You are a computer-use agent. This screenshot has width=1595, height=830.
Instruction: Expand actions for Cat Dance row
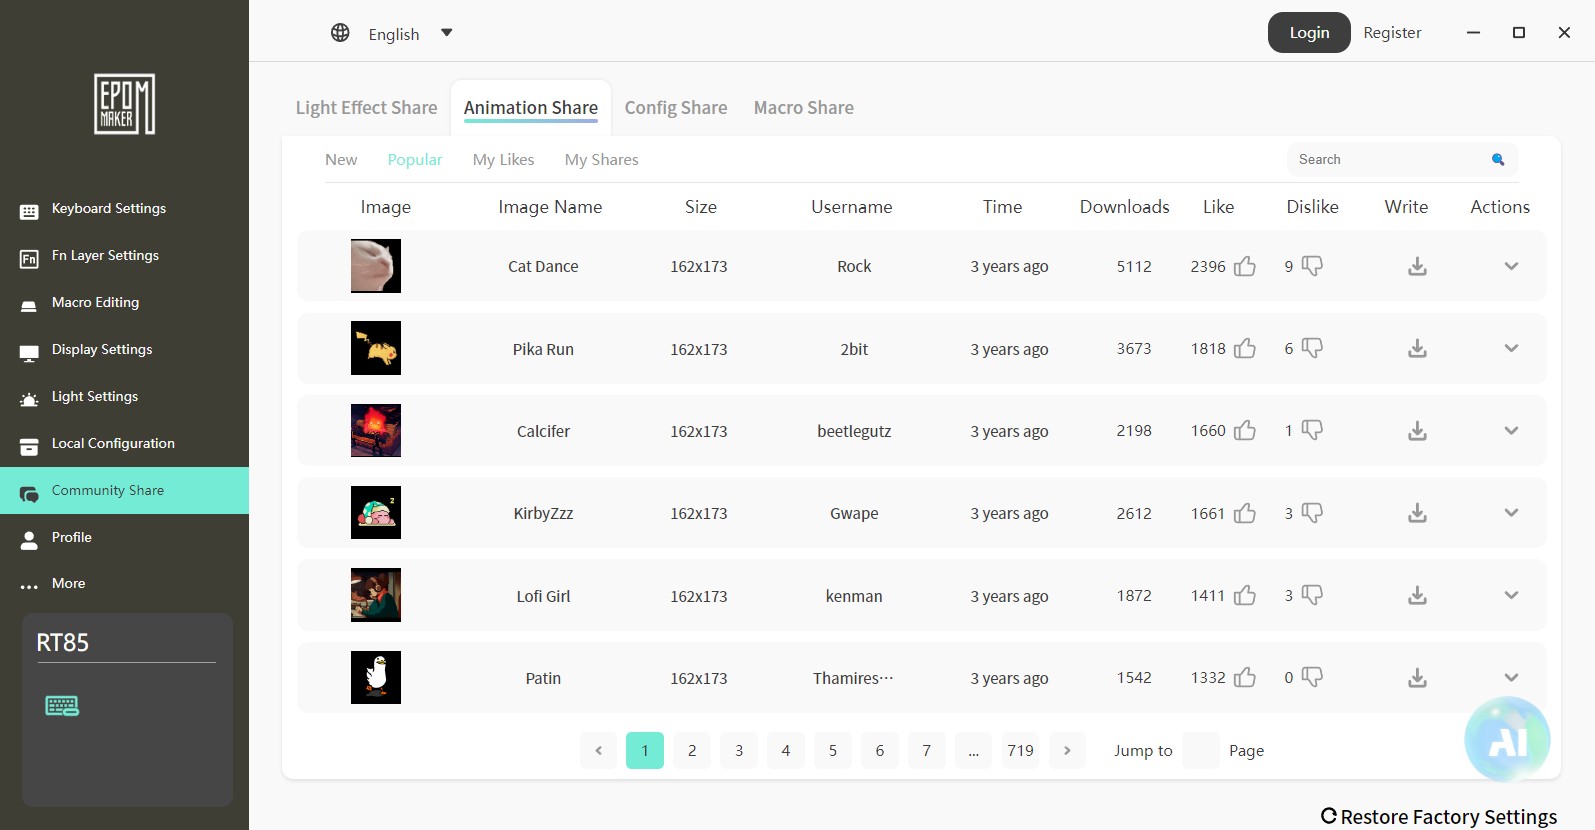coord(1511,266)
